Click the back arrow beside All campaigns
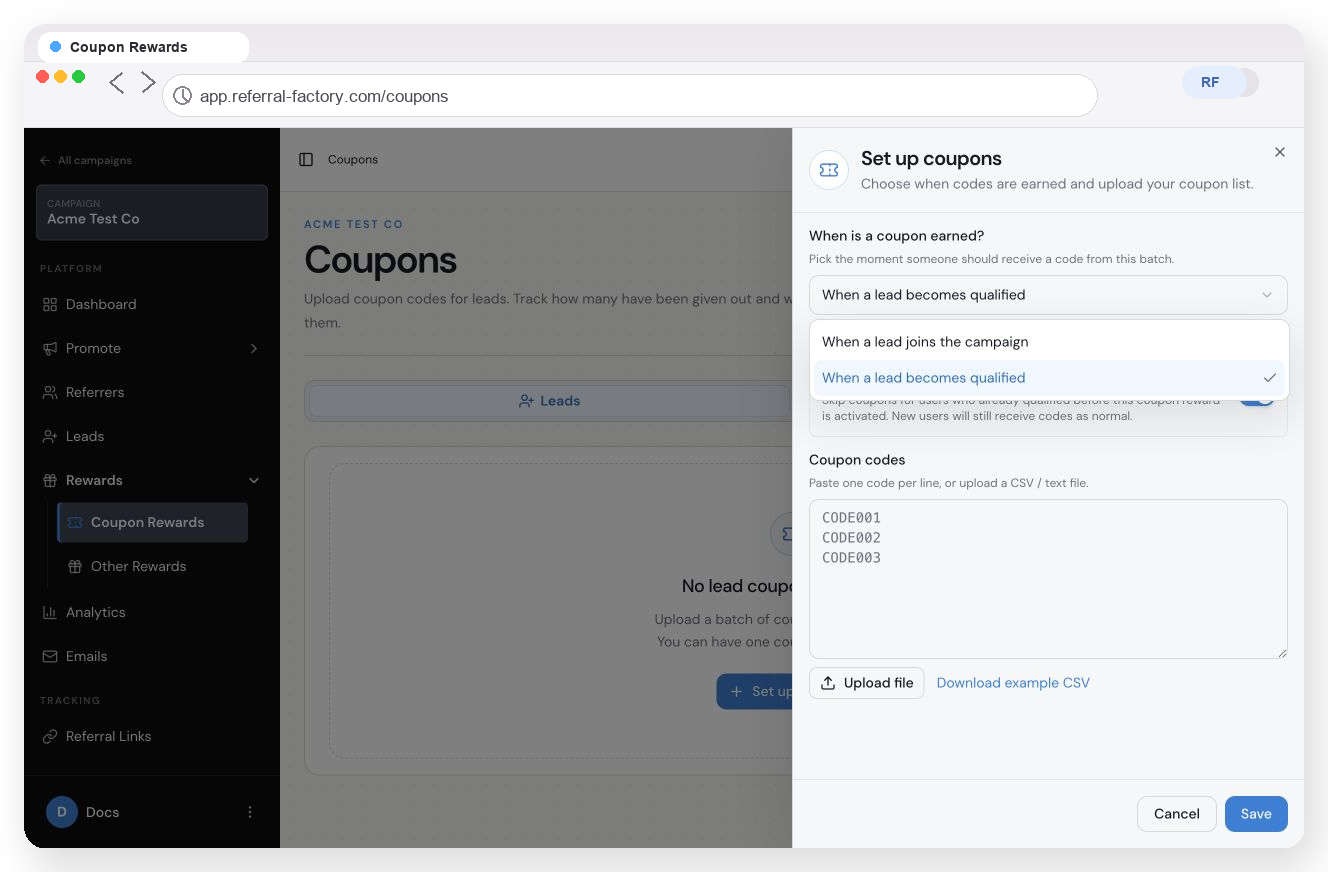Screen dimensions: 1328x872 pos(45,160)
